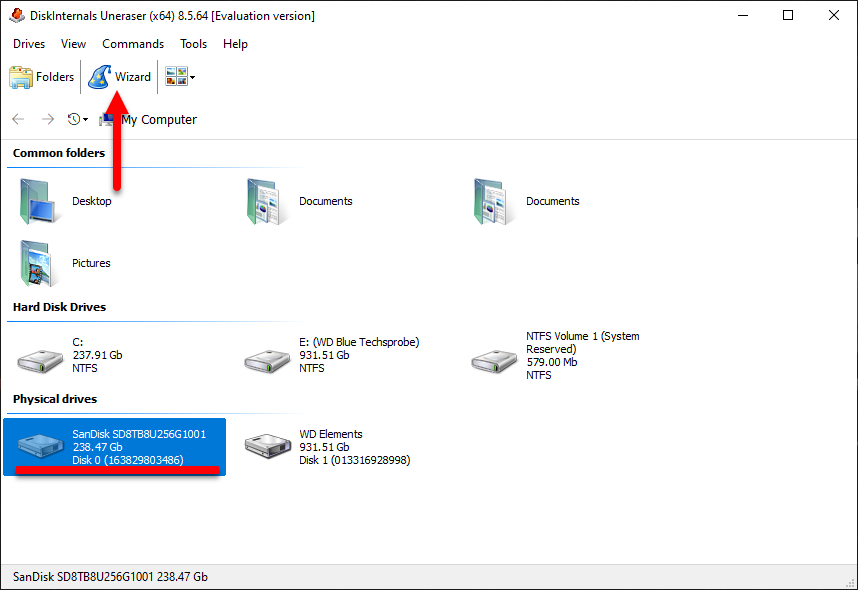
Task: Click the Physical drives section header
Action: click(55, 399)
